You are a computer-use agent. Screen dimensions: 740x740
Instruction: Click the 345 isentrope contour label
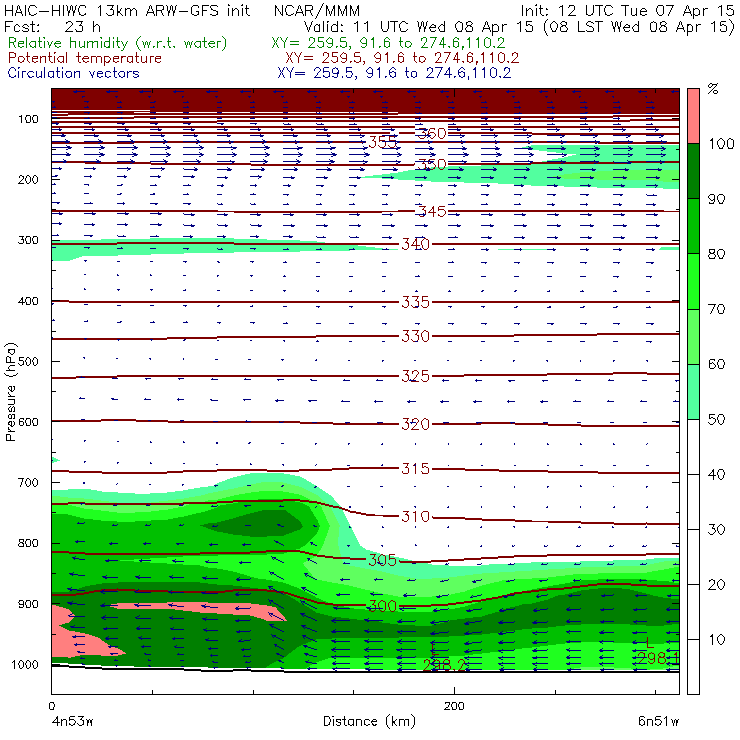click(432, 211)
